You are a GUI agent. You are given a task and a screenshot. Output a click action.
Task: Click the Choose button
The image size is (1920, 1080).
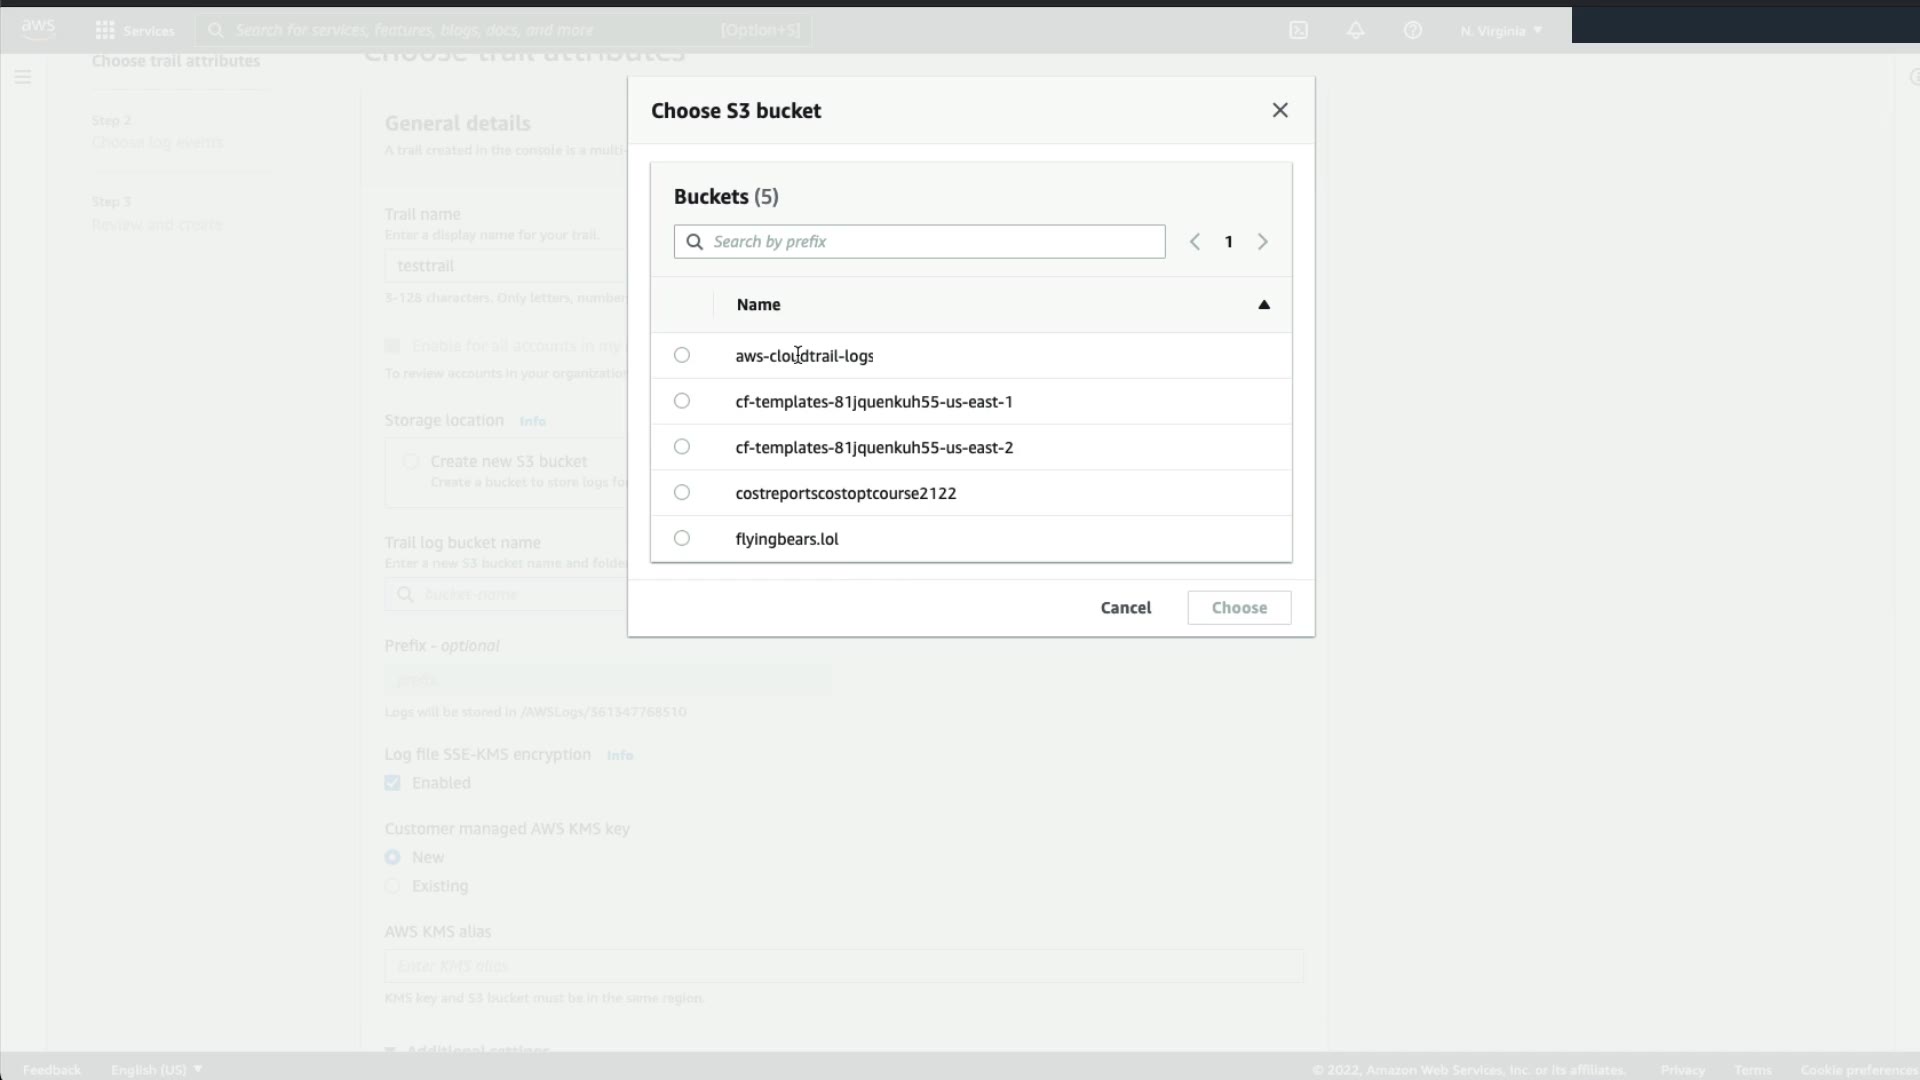[1238, 608]
